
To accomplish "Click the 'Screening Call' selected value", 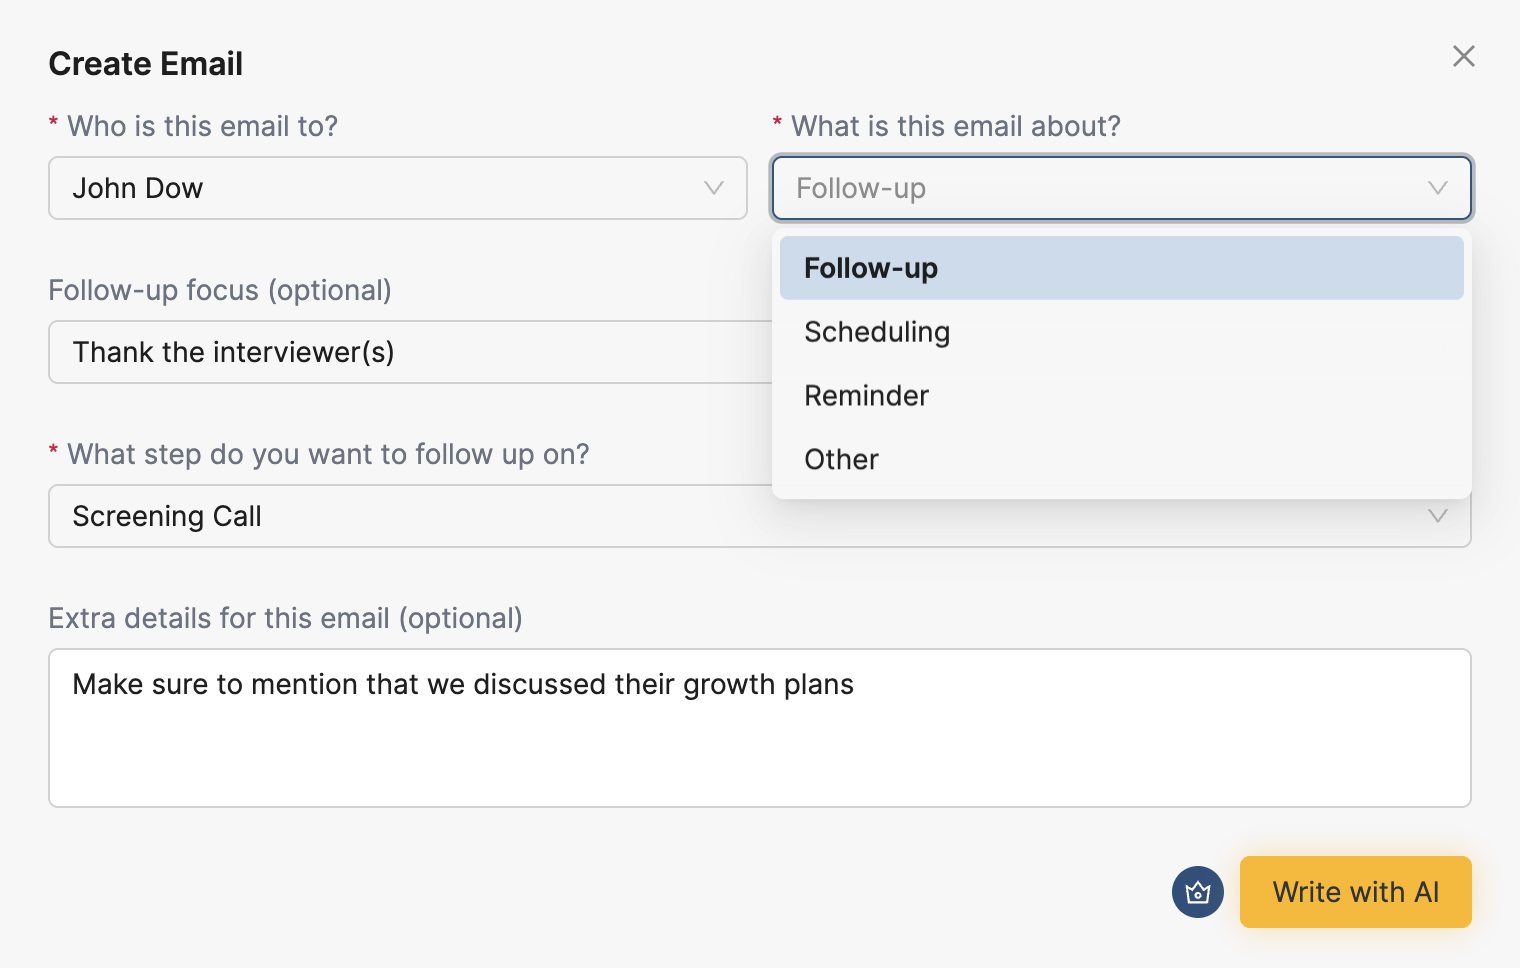I will pos(166,516).
